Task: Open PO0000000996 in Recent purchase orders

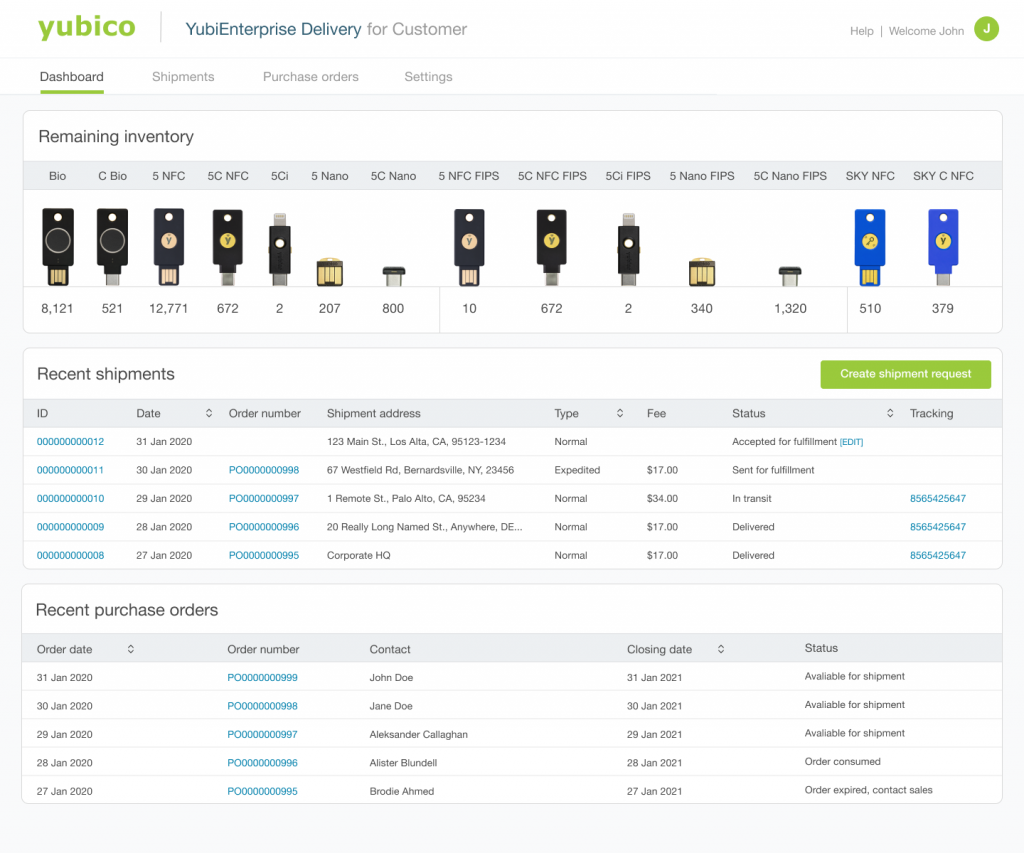Action: click(x=263, y=763)
